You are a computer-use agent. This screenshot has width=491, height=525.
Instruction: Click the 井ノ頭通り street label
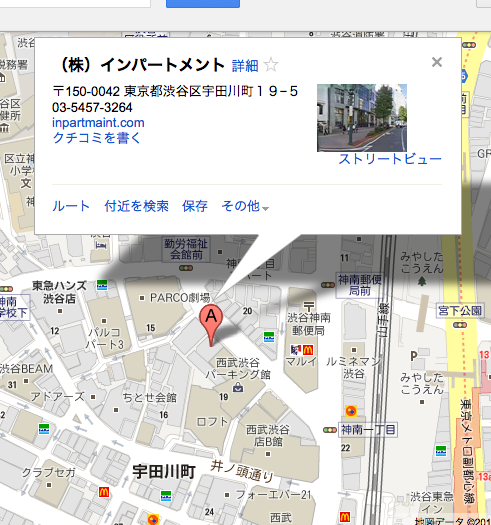point(242,470)
